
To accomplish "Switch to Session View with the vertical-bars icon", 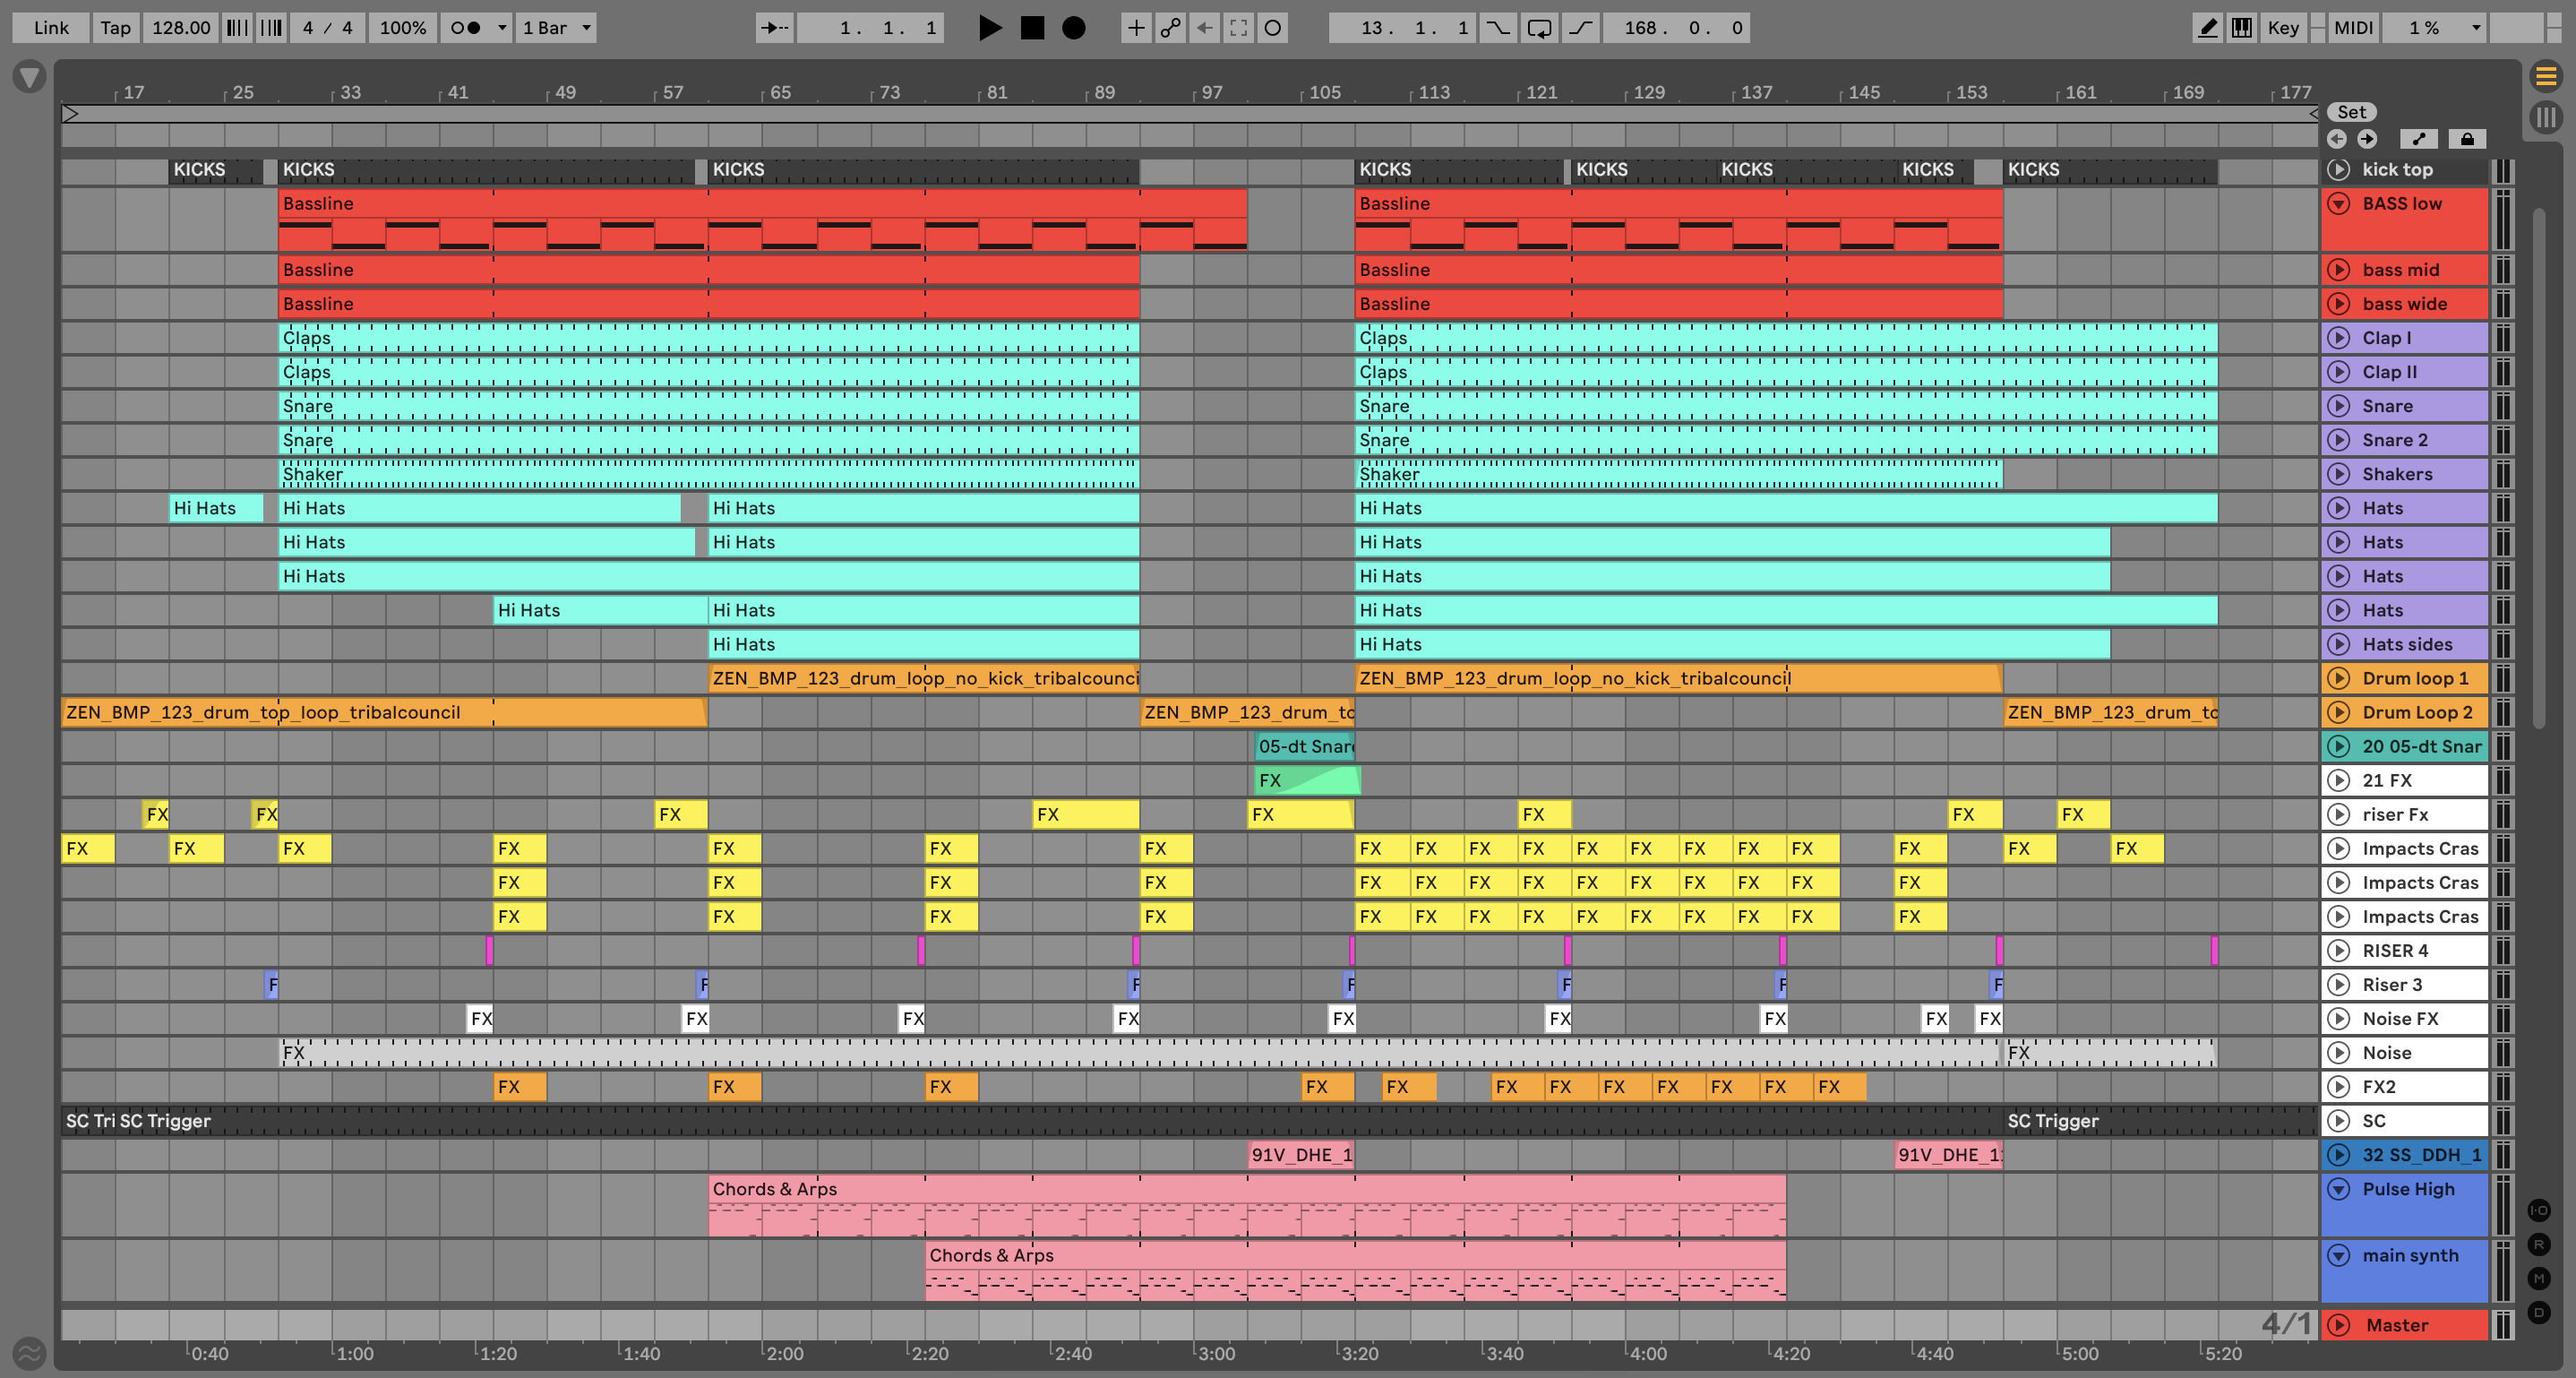I will tap(2545, 118).
